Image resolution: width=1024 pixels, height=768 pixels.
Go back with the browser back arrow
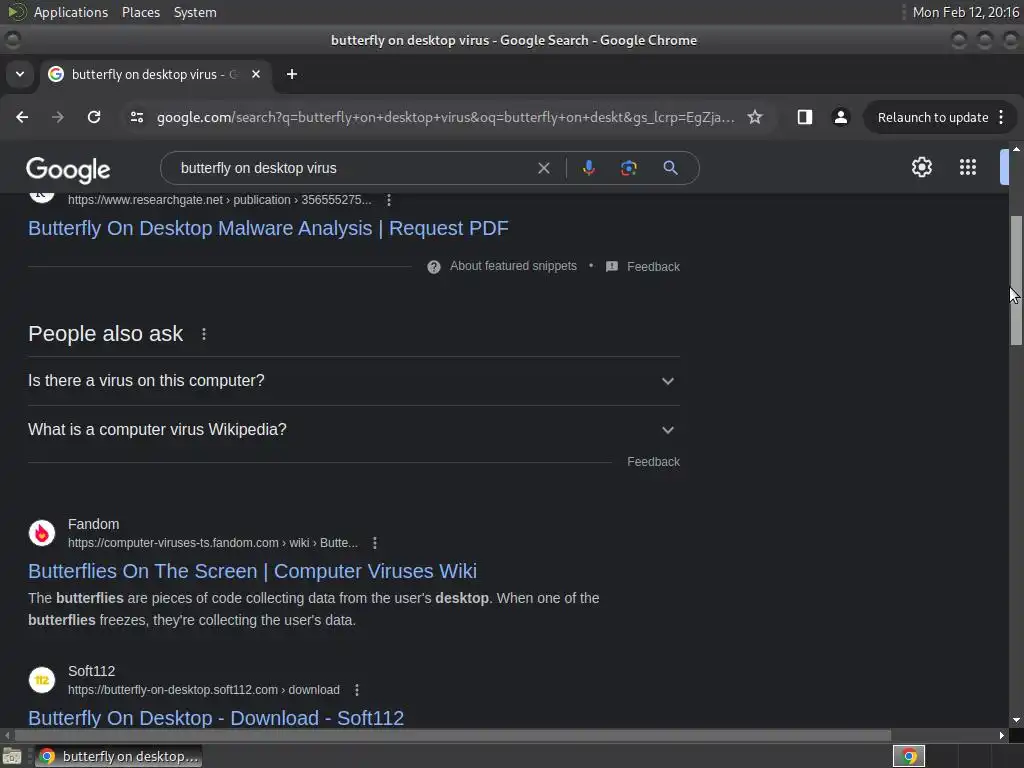pos(22,117)
